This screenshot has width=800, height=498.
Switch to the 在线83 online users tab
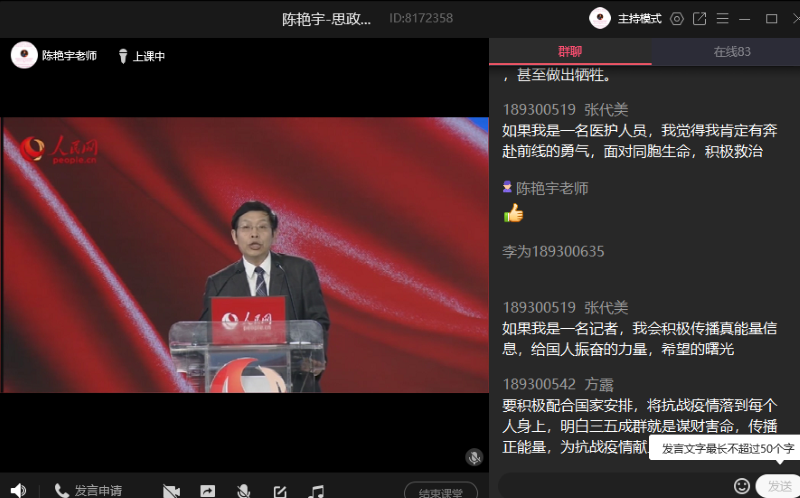tap(731, 51)
